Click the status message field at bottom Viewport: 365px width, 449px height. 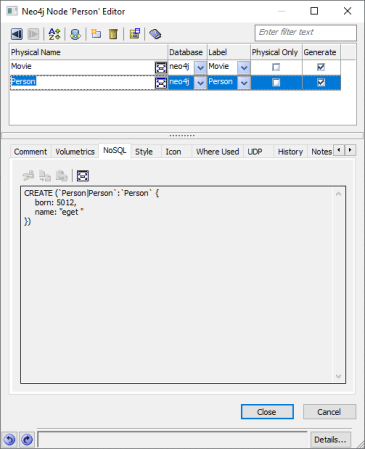point(172,439)
